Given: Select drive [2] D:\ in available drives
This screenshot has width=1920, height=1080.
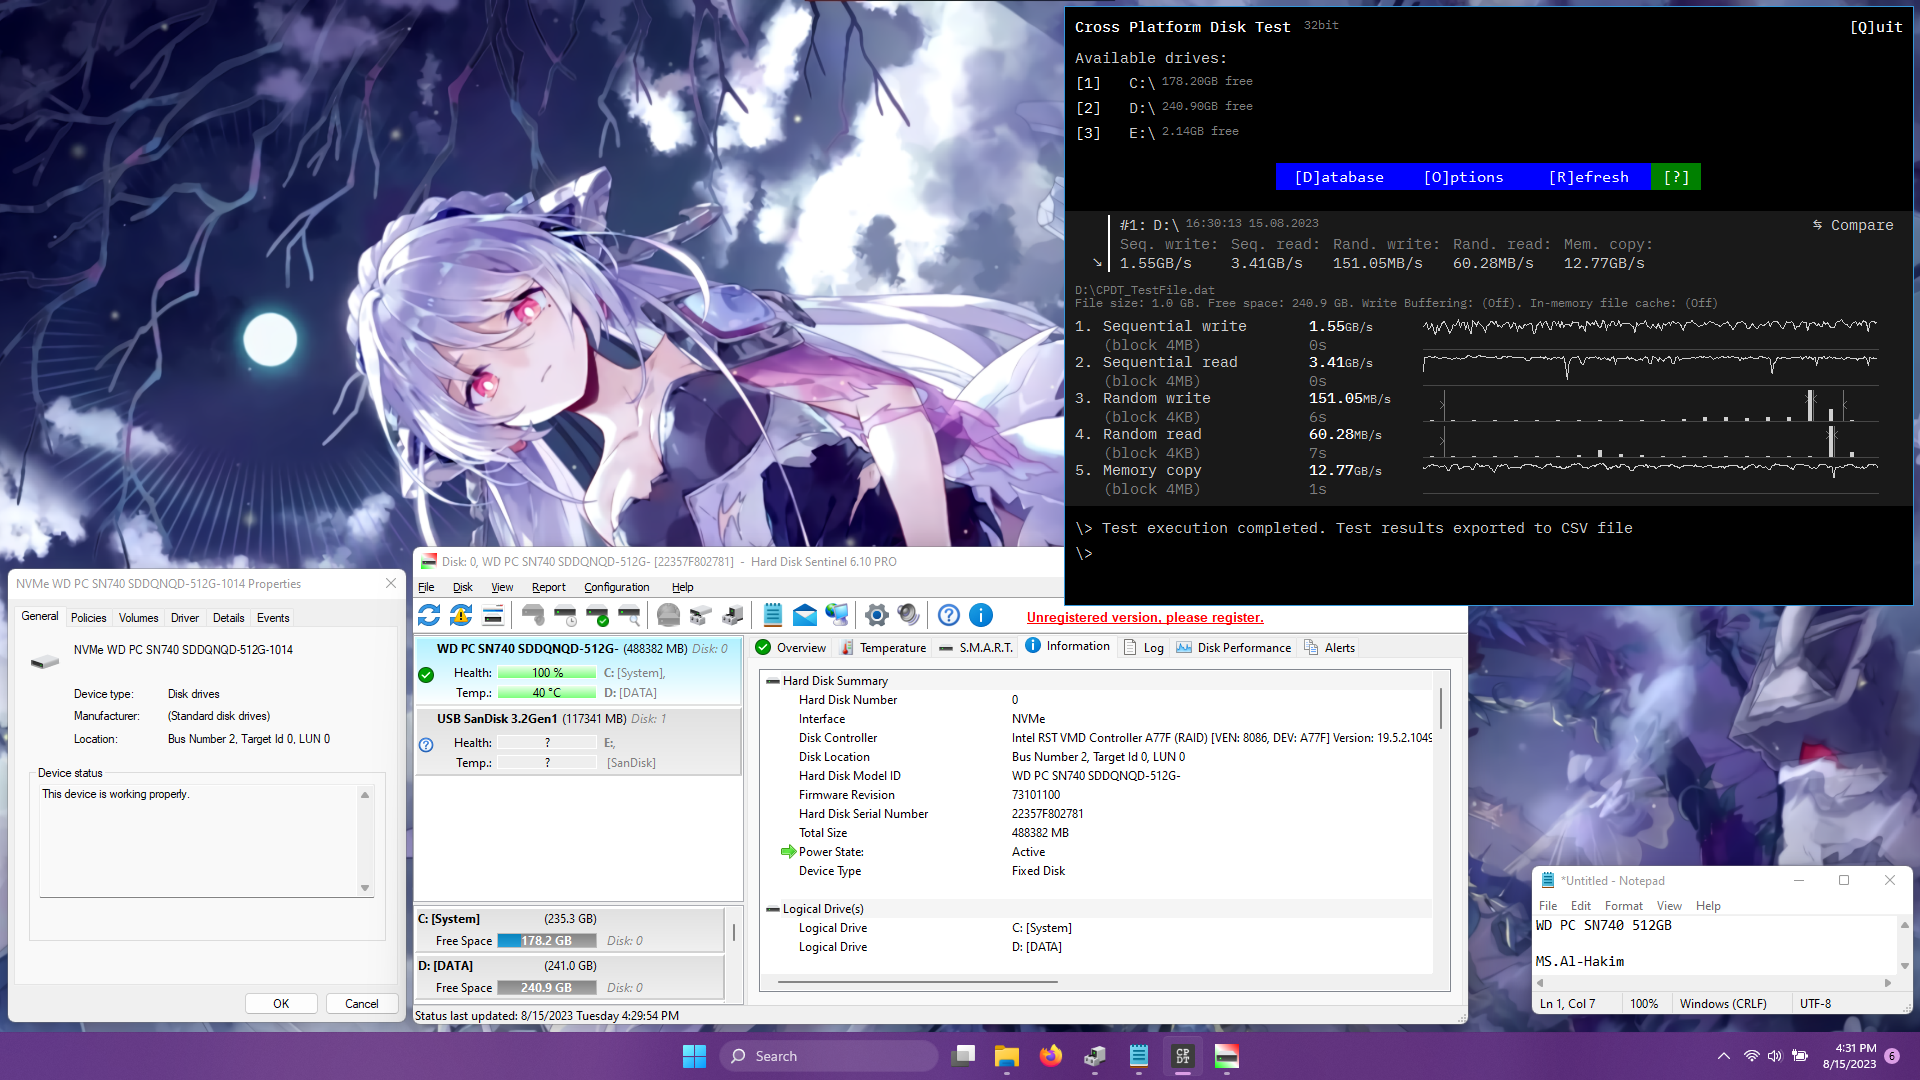Looking at the screenshot, I should (x=1165, y=107).
